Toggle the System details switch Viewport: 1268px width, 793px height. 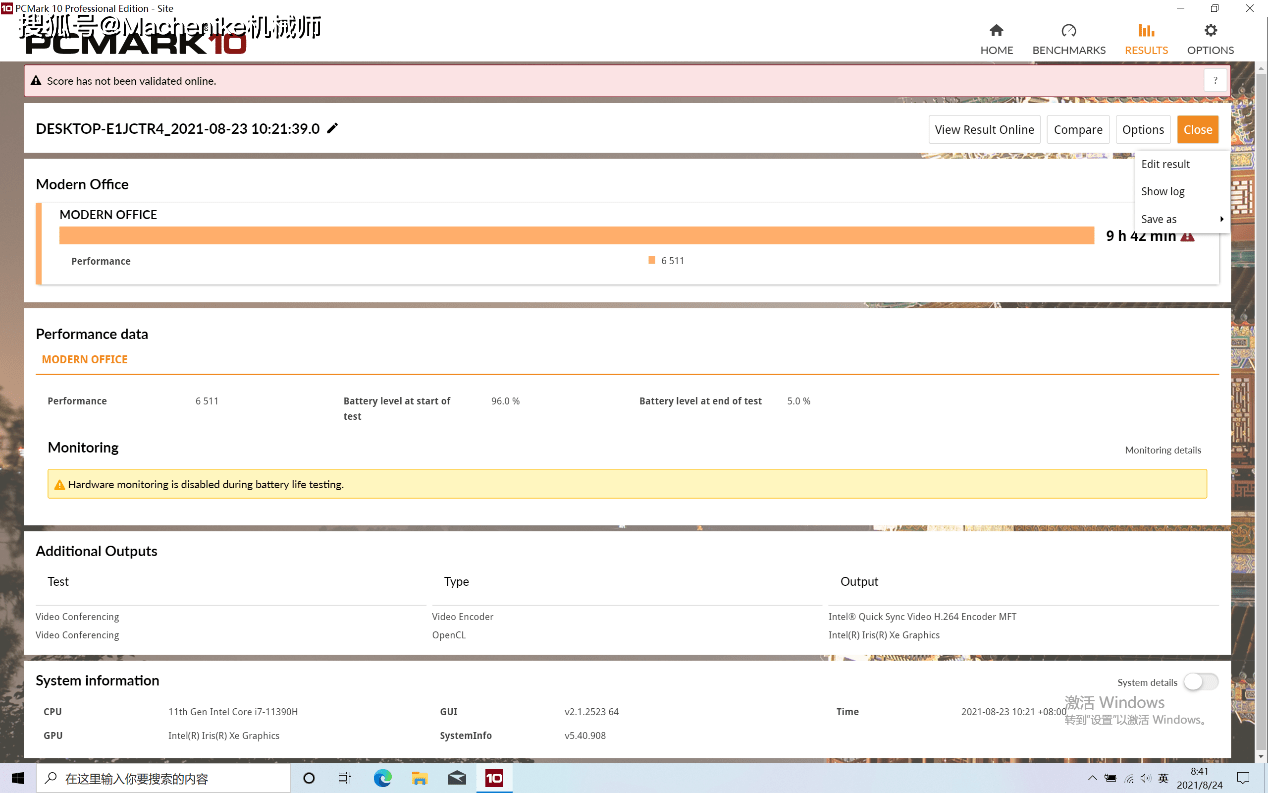pyautogui.click(x=1200, y=682)
